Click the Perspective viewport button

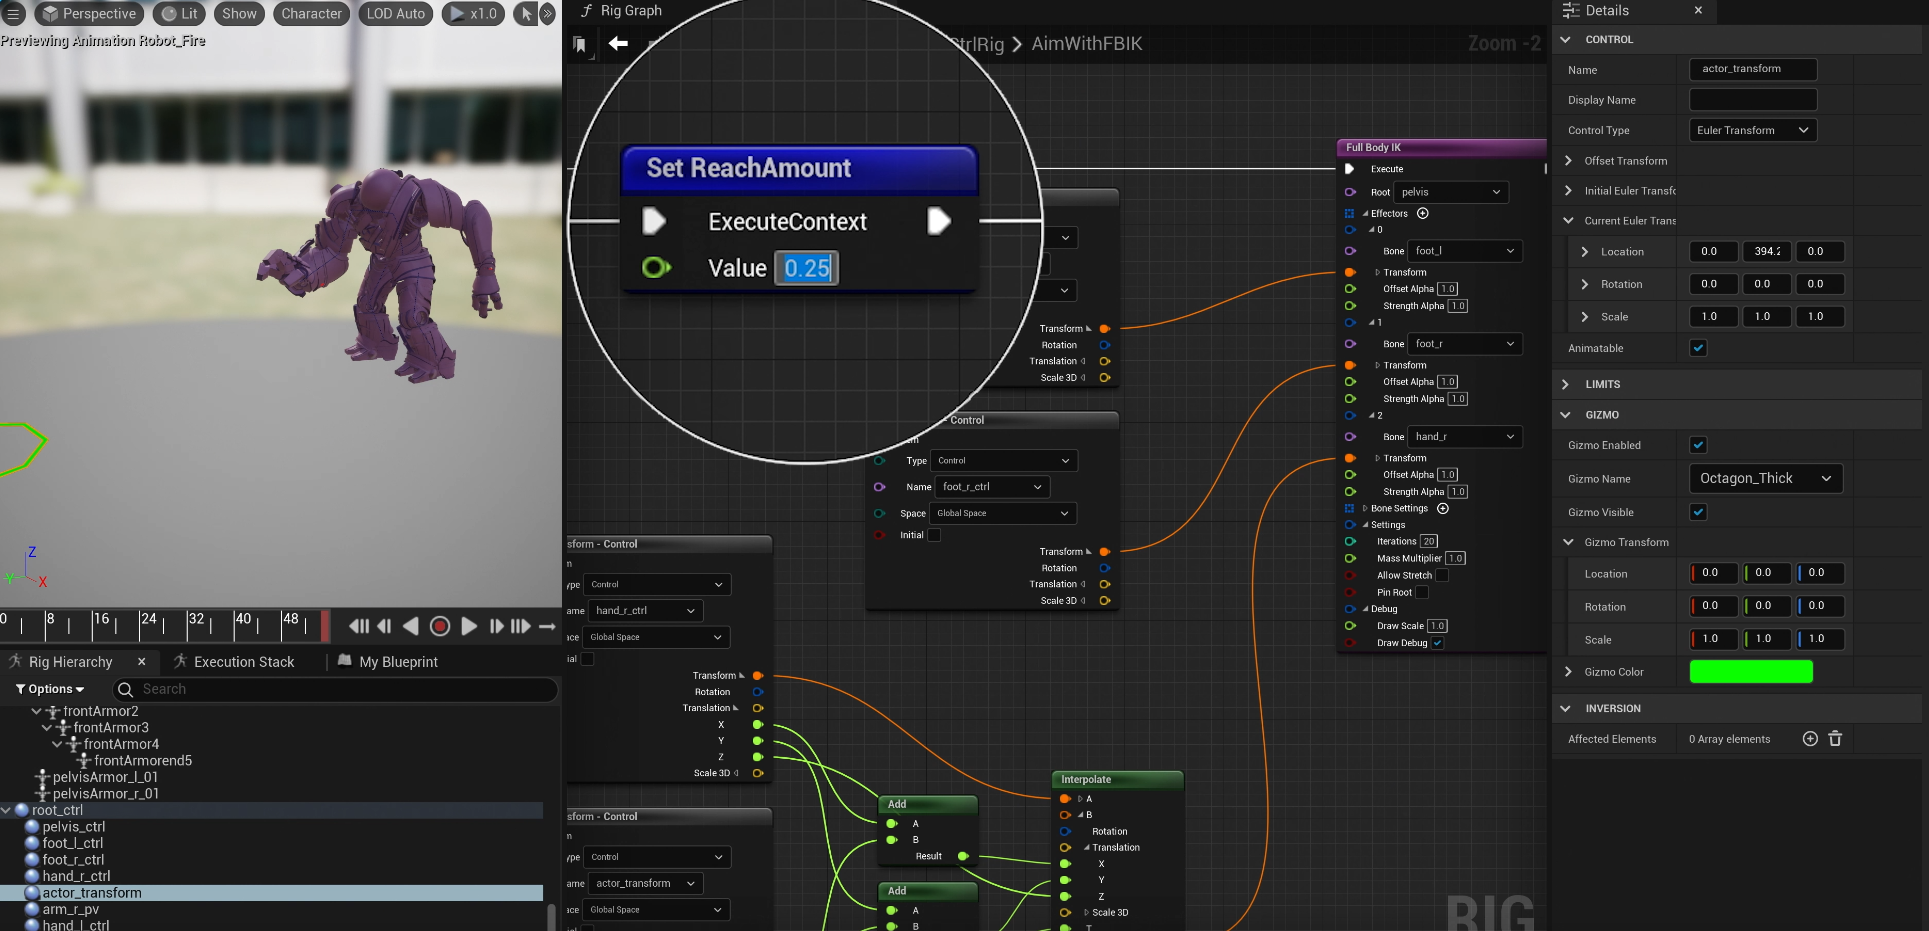point(89,14)
